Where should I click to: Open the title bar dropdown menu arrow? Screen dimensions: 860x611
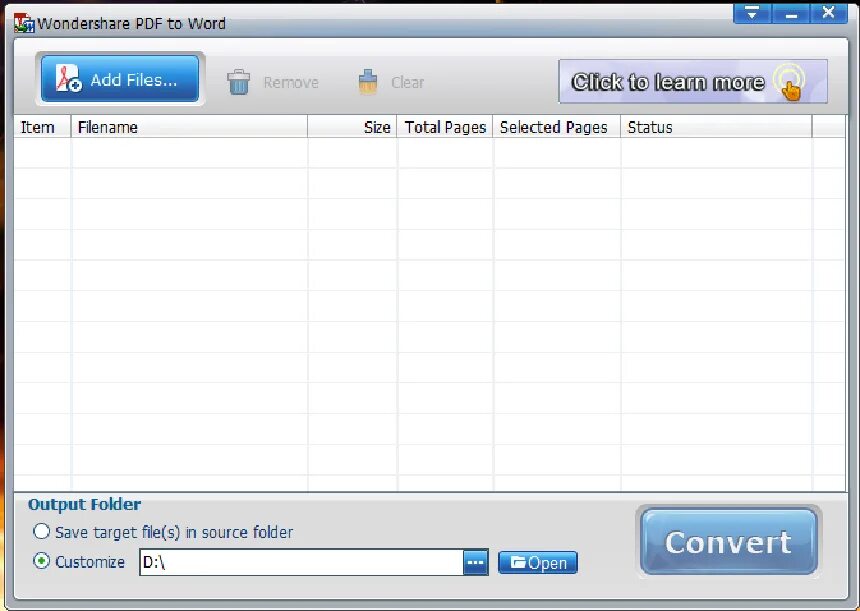(x=752, y=13)
